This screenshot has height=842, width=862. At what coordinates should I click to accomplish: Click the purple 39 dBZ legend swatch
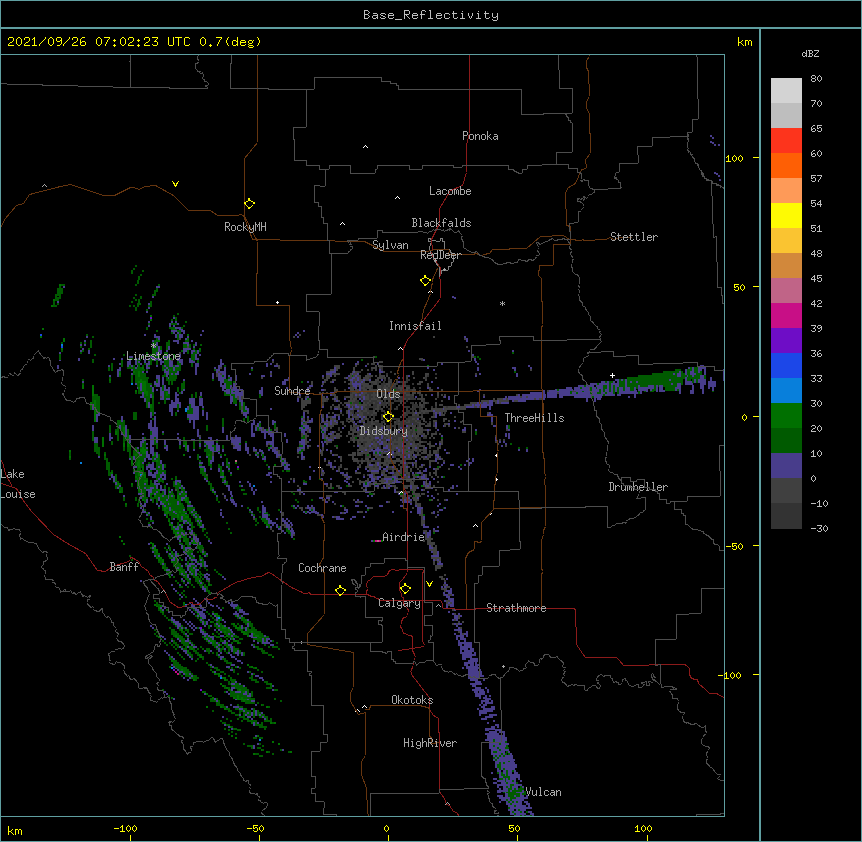pos(786,340)
